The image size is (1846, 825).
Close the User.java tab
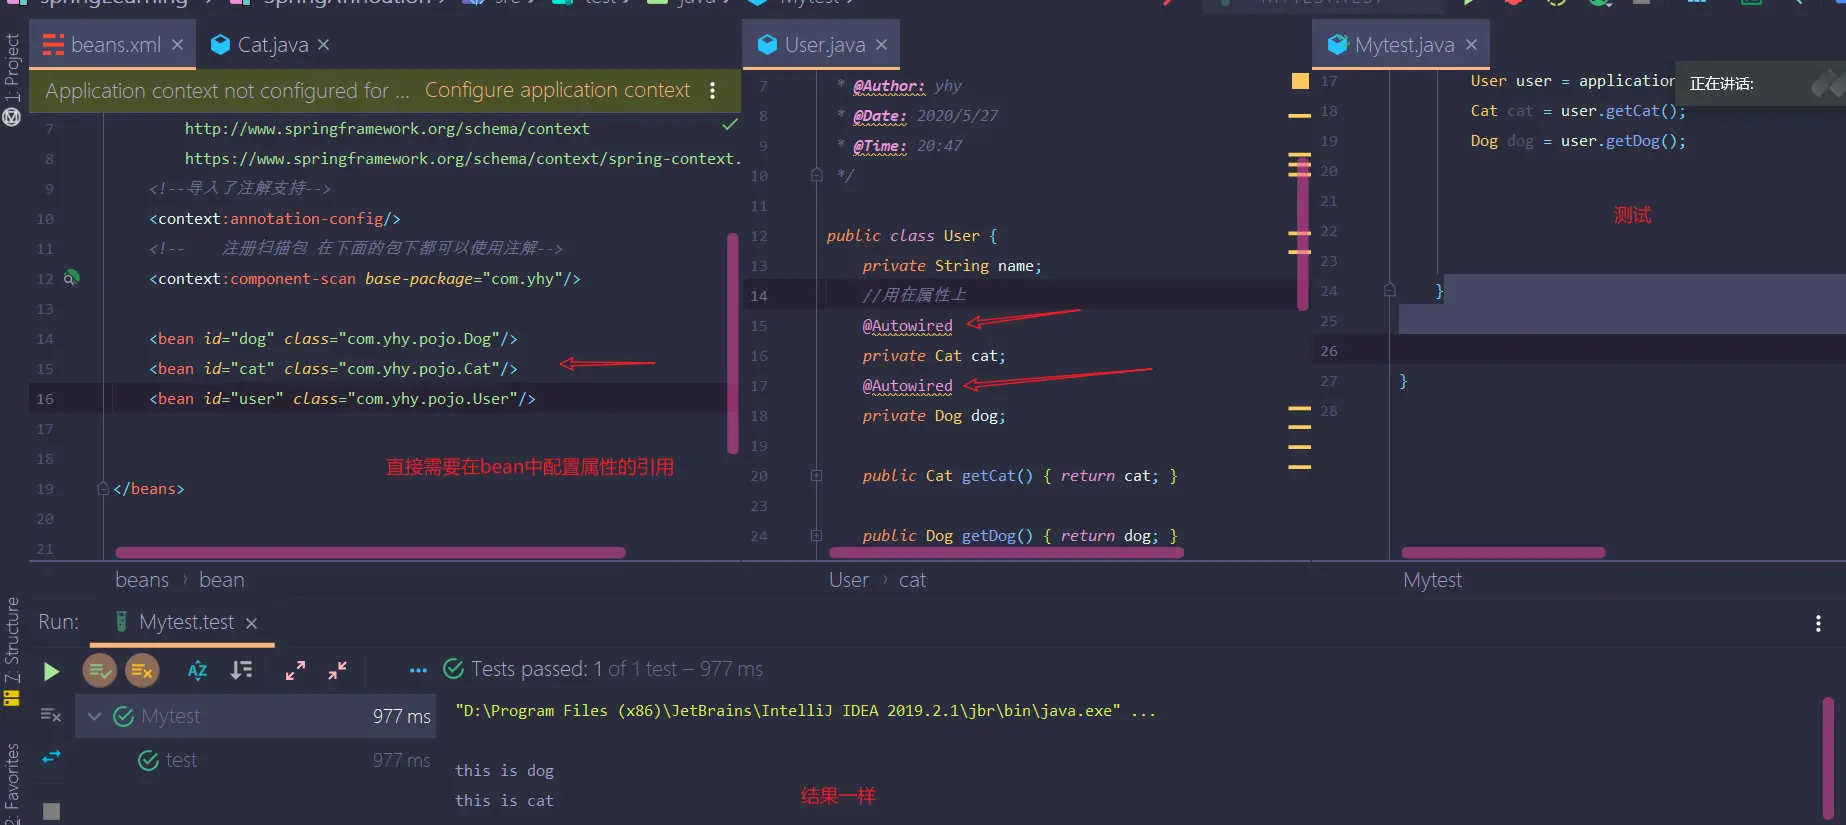coord(881,45)
